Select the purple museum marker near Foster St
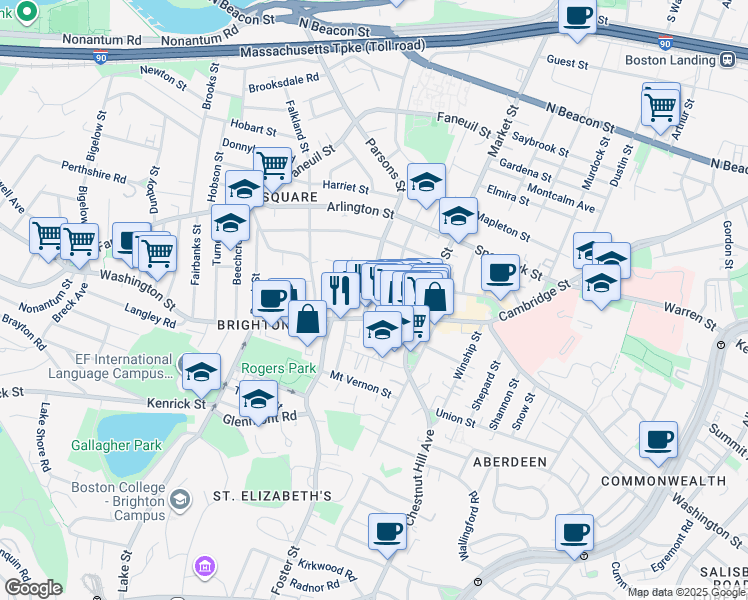The height and width of the screenshot is (600, 748). coord(205,567)
